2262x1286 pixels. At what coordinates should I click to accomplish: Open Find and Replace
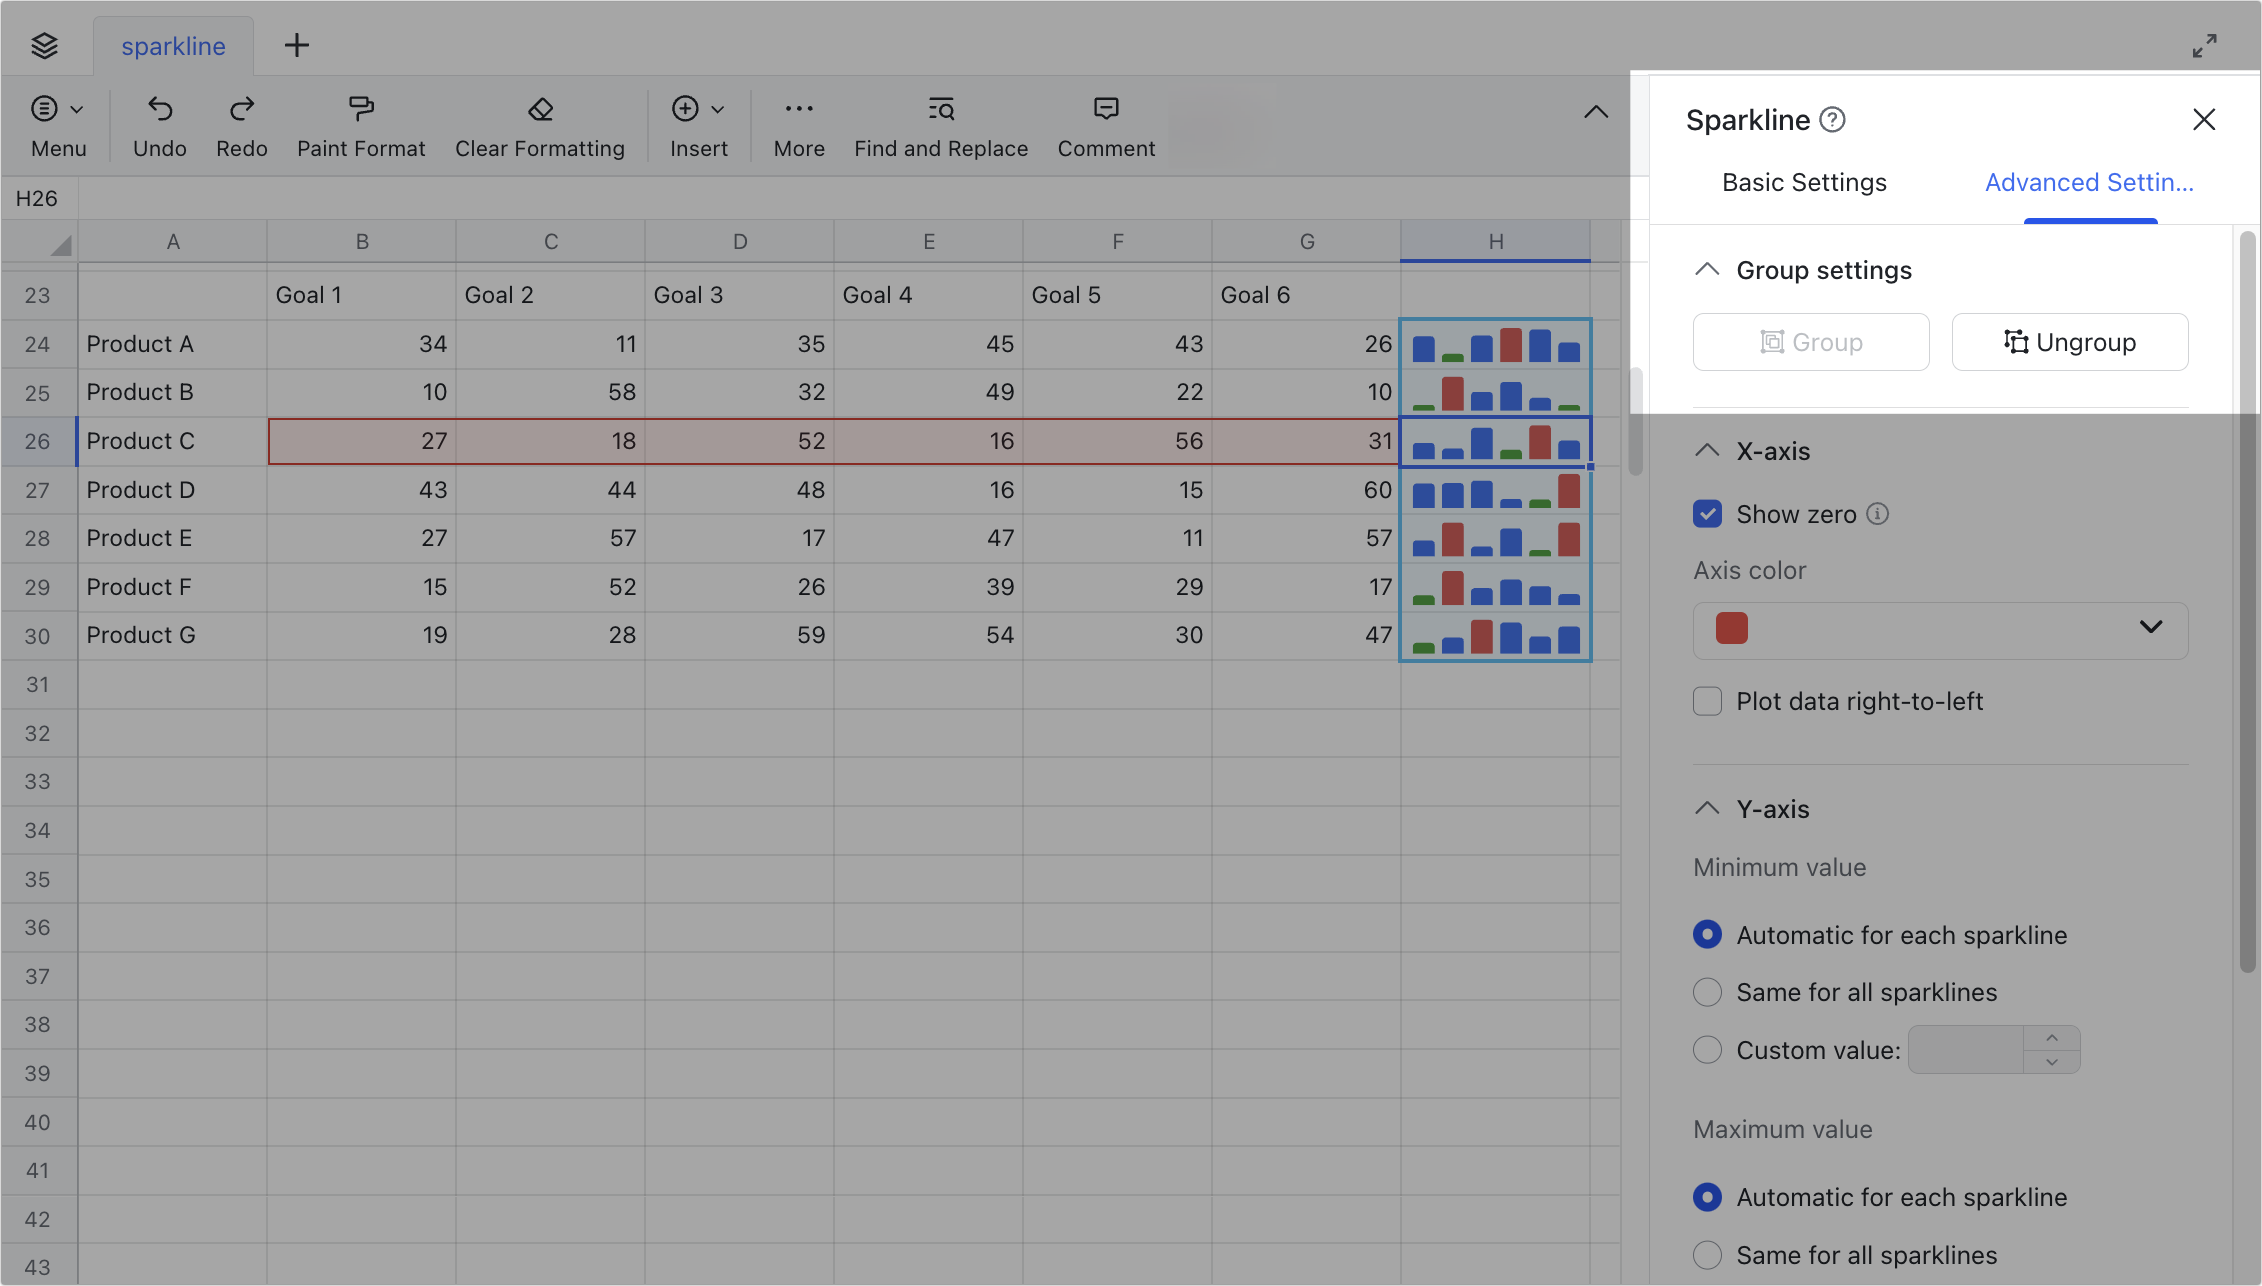[940, 124]
